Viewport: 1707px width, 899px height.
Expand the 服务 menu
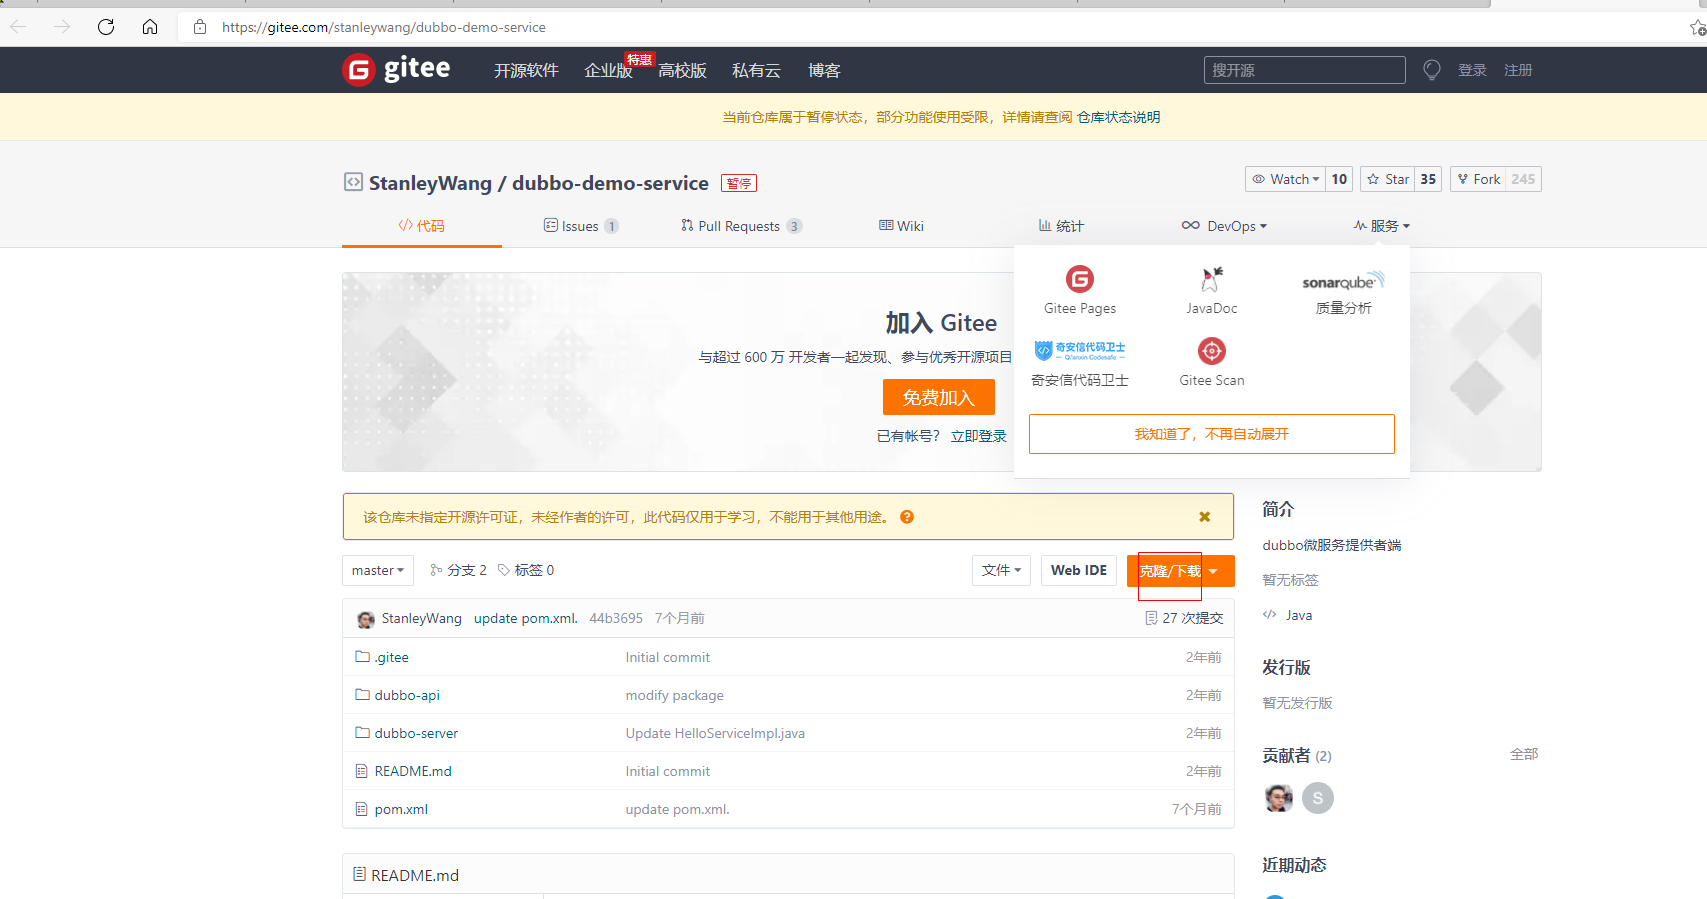point(1382,226)
